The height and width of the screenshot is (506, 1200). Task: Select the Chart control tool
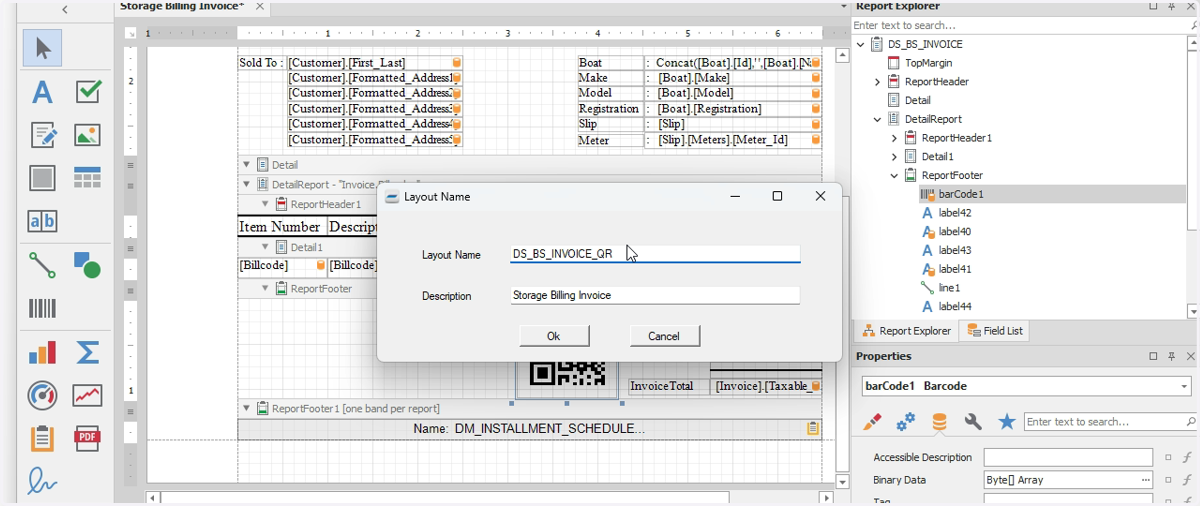coord(42,352)
